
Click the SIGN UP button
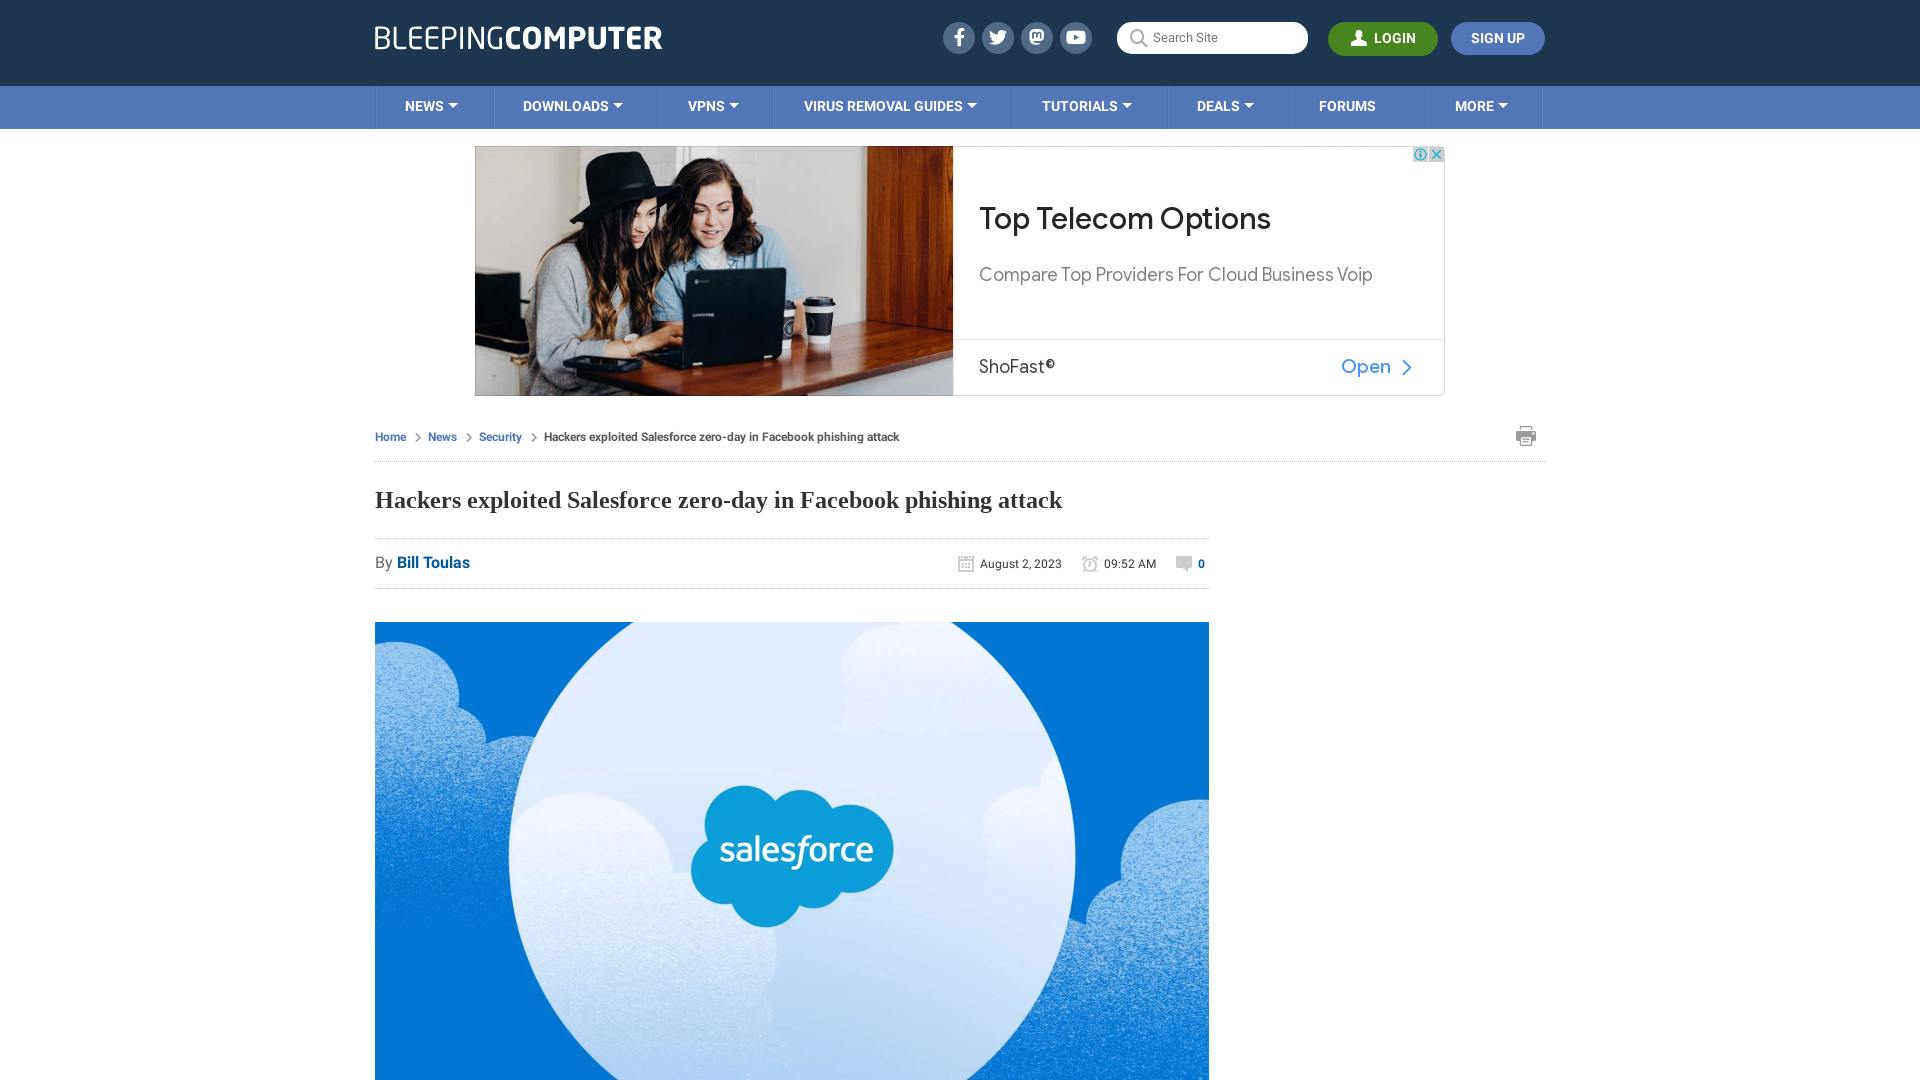(x=1497, y=38)
